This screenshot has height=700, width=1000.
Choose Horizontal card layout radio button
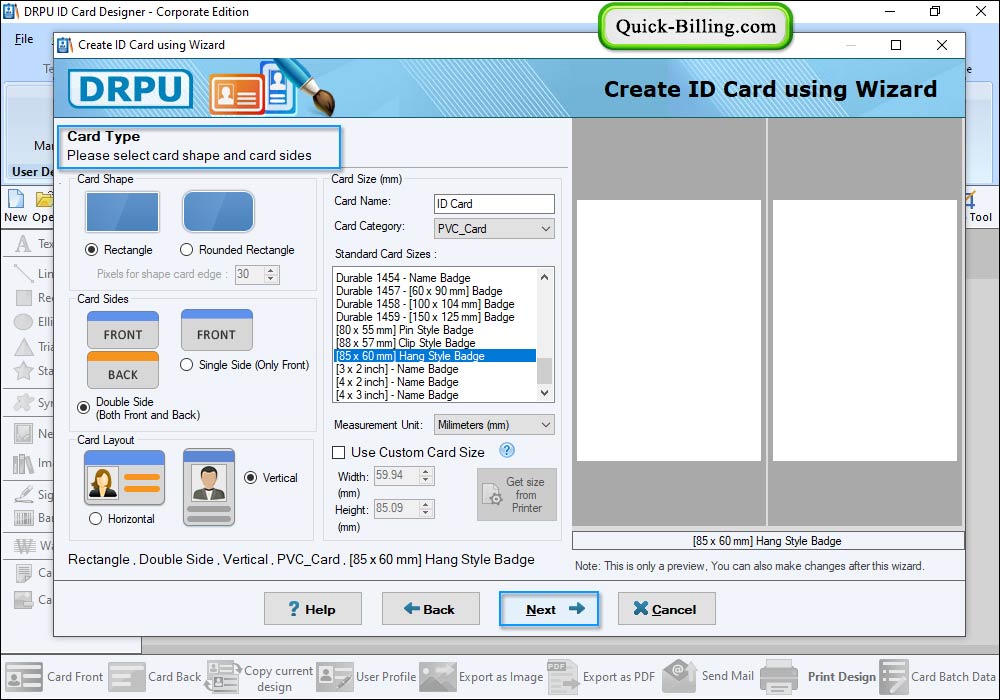coord(96,518)
